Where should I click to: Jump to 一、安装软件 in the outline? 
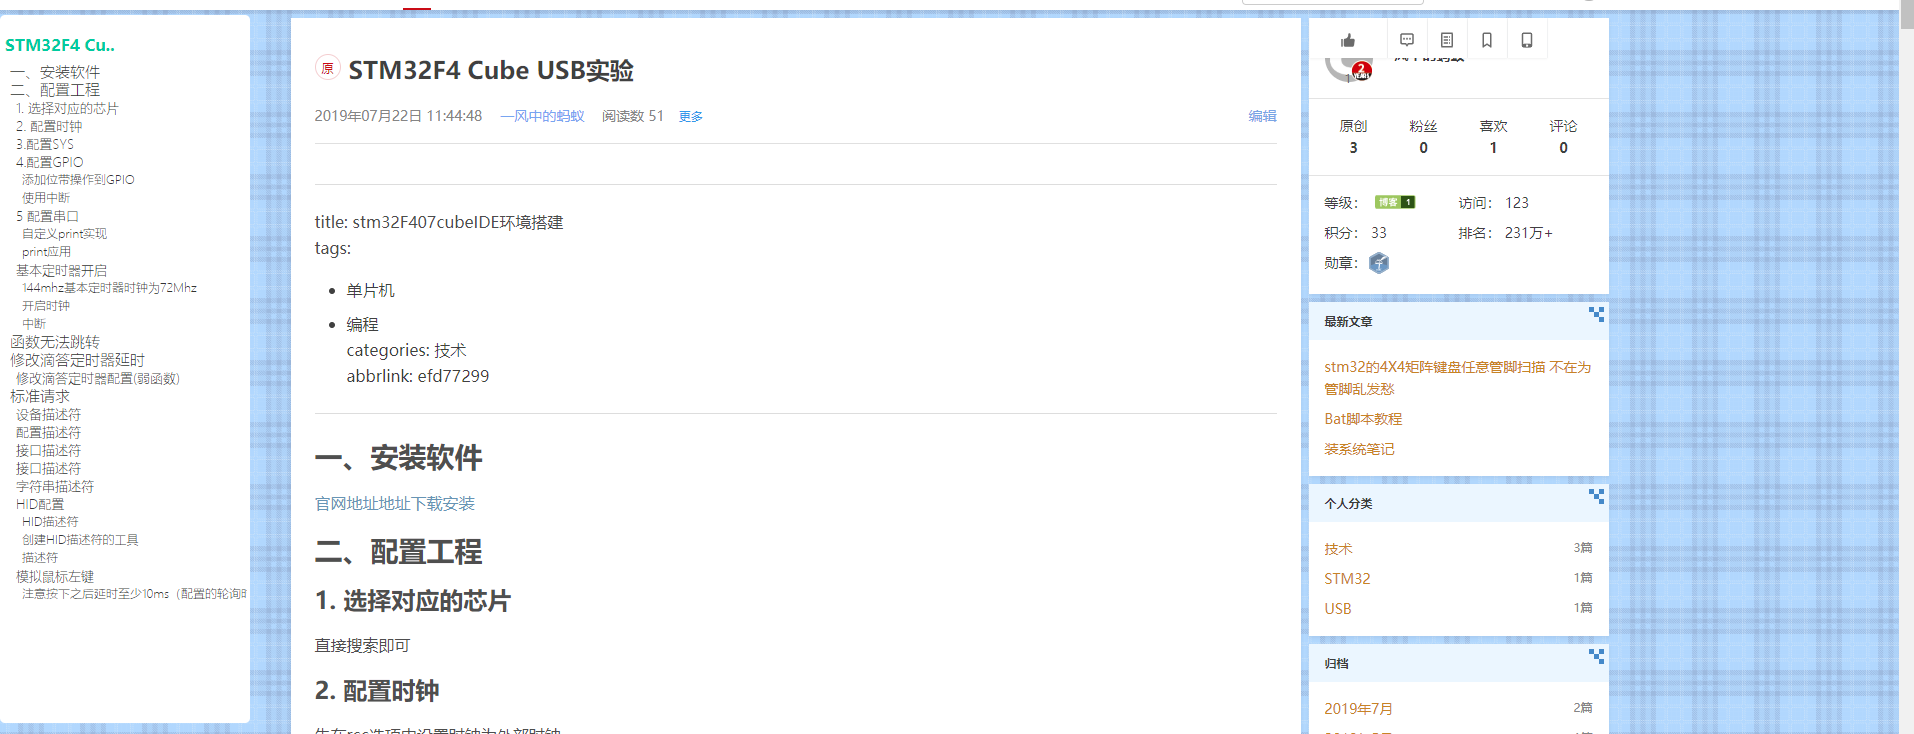pos(55,72)
